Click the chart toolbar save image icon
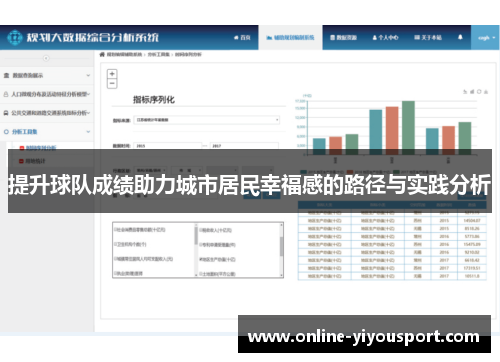This screenshot has width=500, height=362. (486, 92)
